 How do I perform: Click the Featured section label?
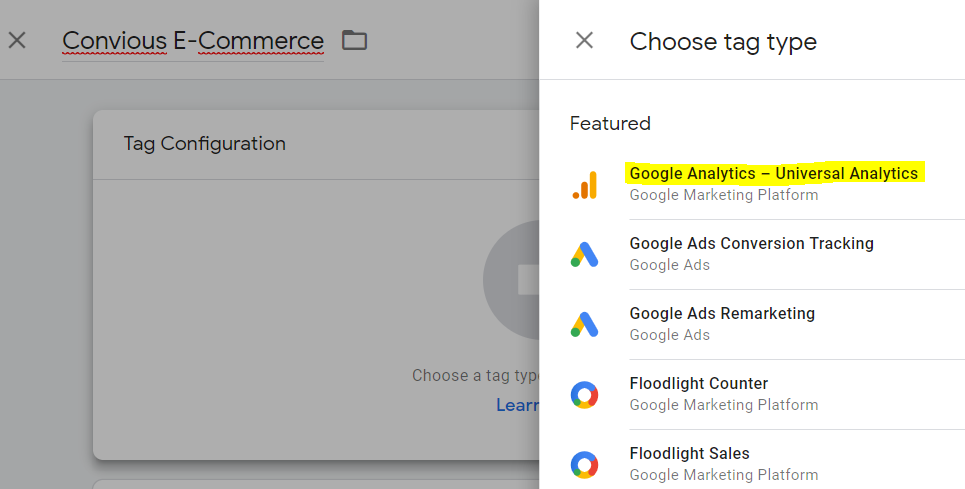pos(610,123)
